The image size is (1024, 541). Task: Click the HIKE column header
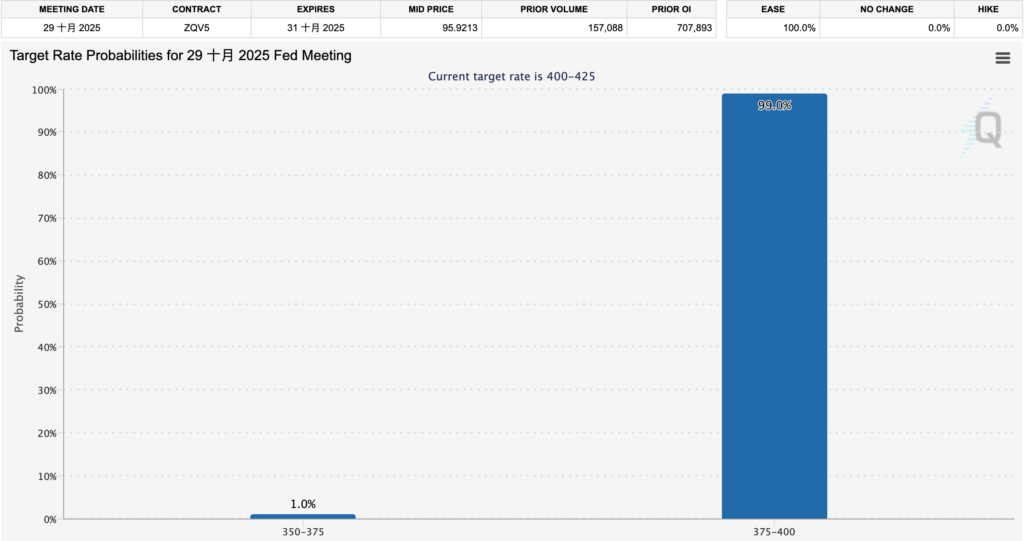coord(987,9)
